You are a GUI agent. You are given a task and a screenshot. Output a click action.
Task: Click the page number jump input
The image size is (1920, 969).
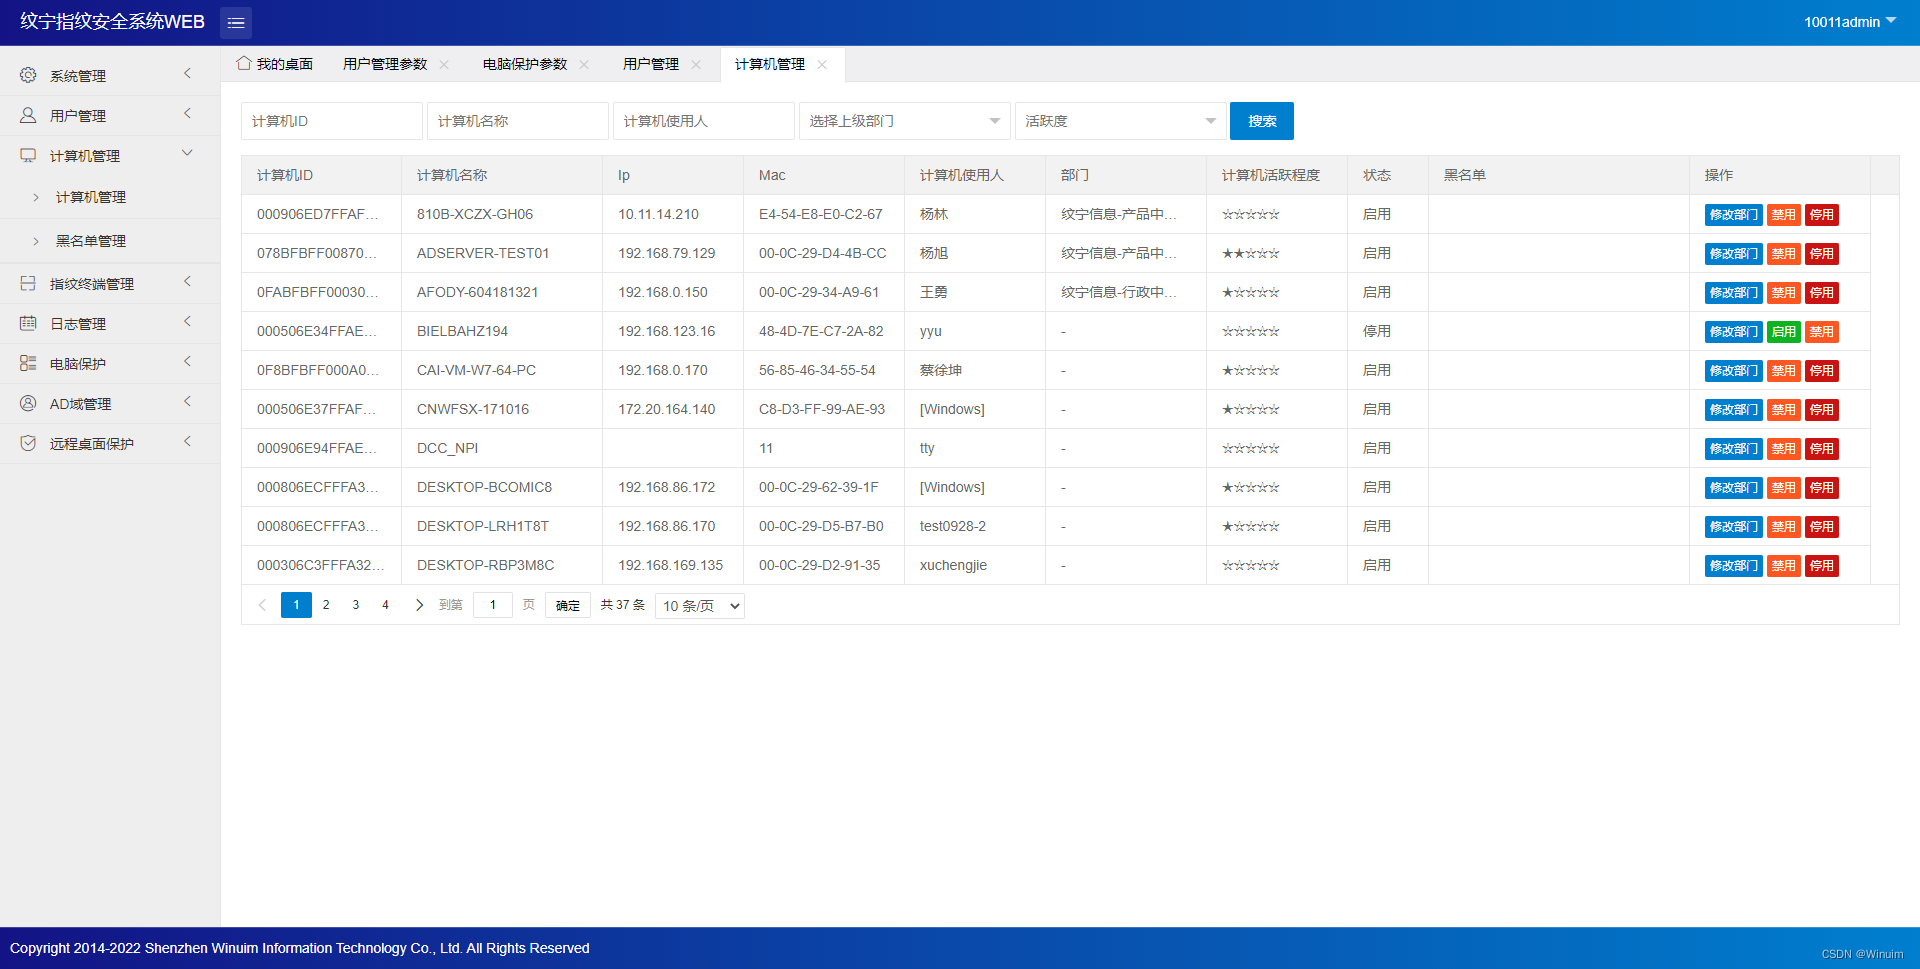(493, 605)
